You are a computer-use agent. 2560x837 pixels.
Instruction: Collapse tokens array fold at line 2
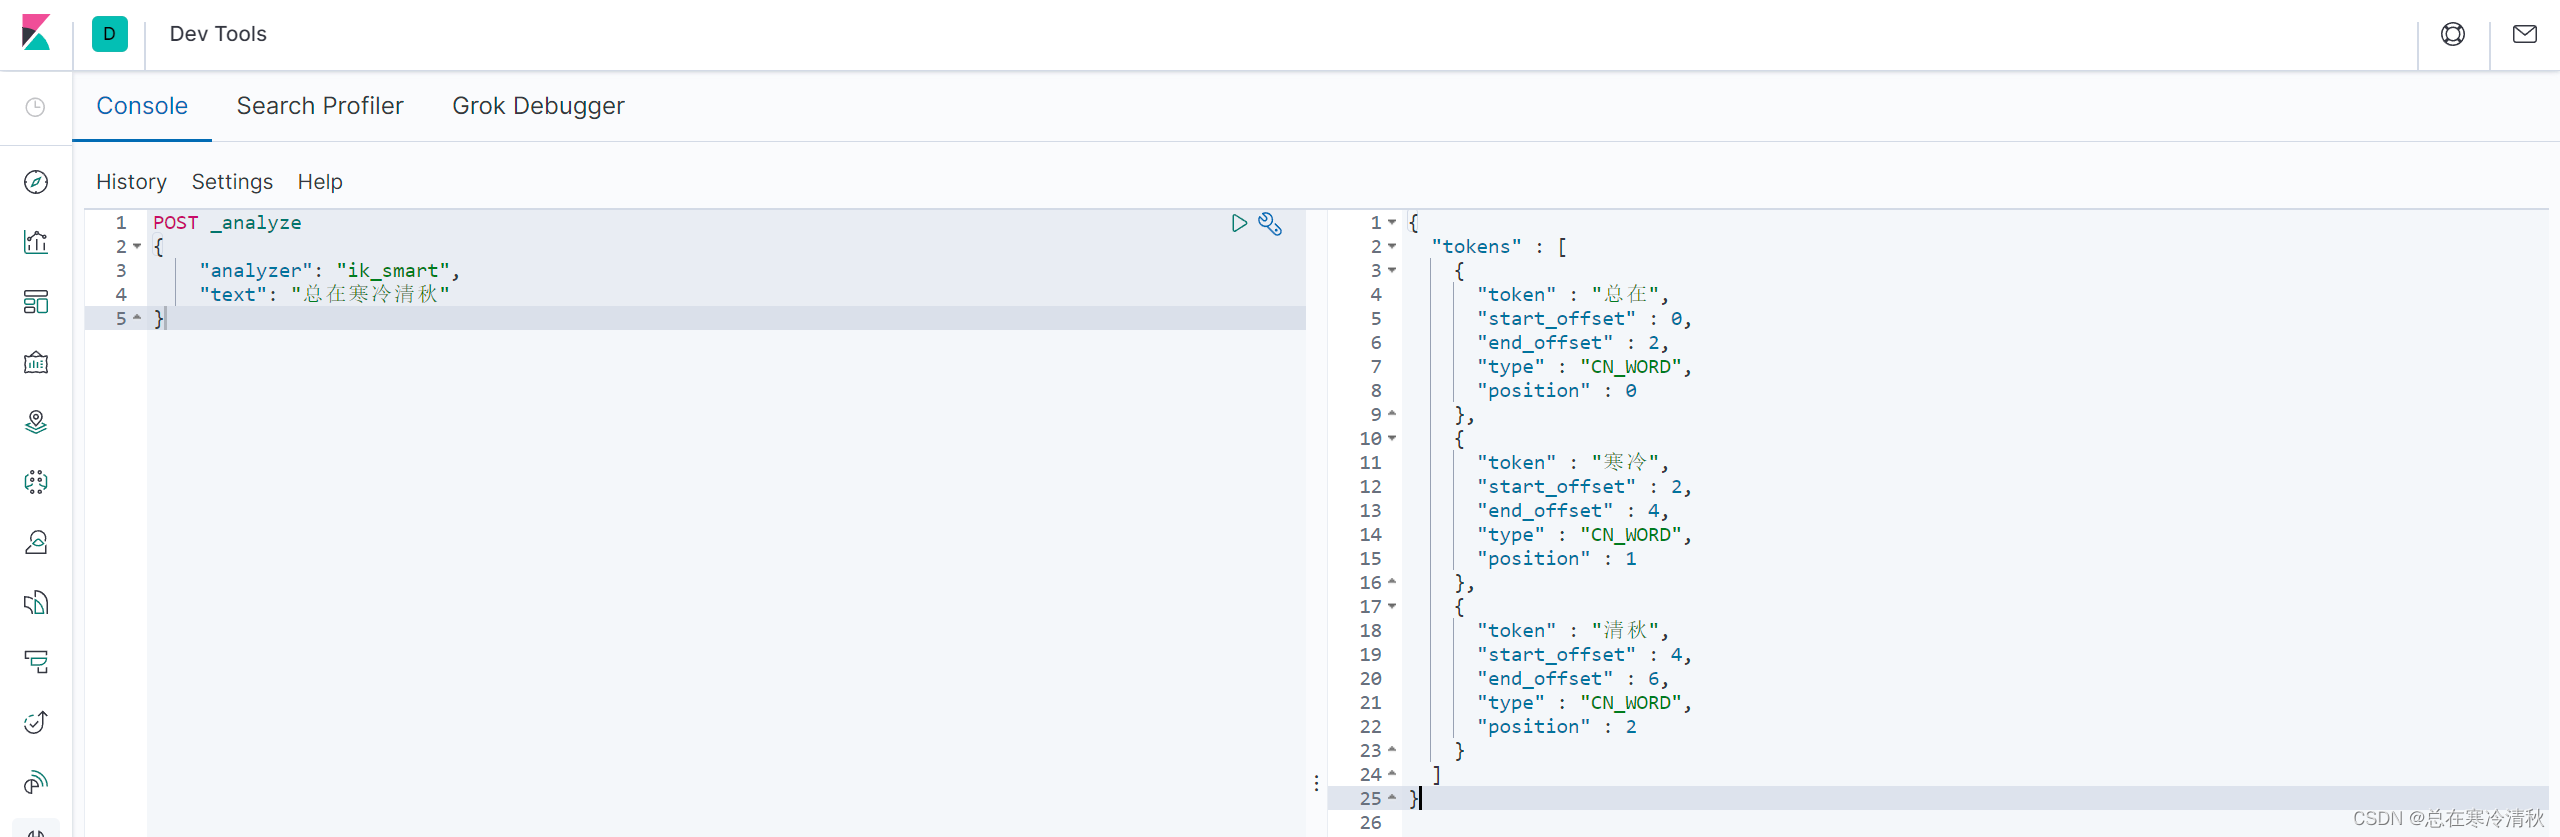[x=1392, y=246]
